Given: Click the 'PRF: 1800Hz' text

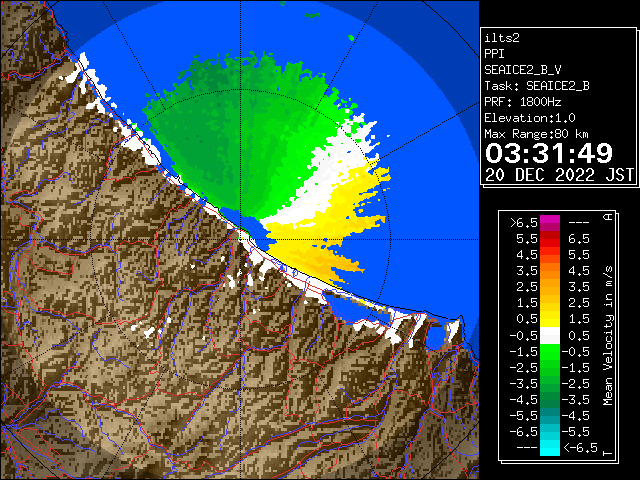Looking at the screenshot, I should coord(523,102).
